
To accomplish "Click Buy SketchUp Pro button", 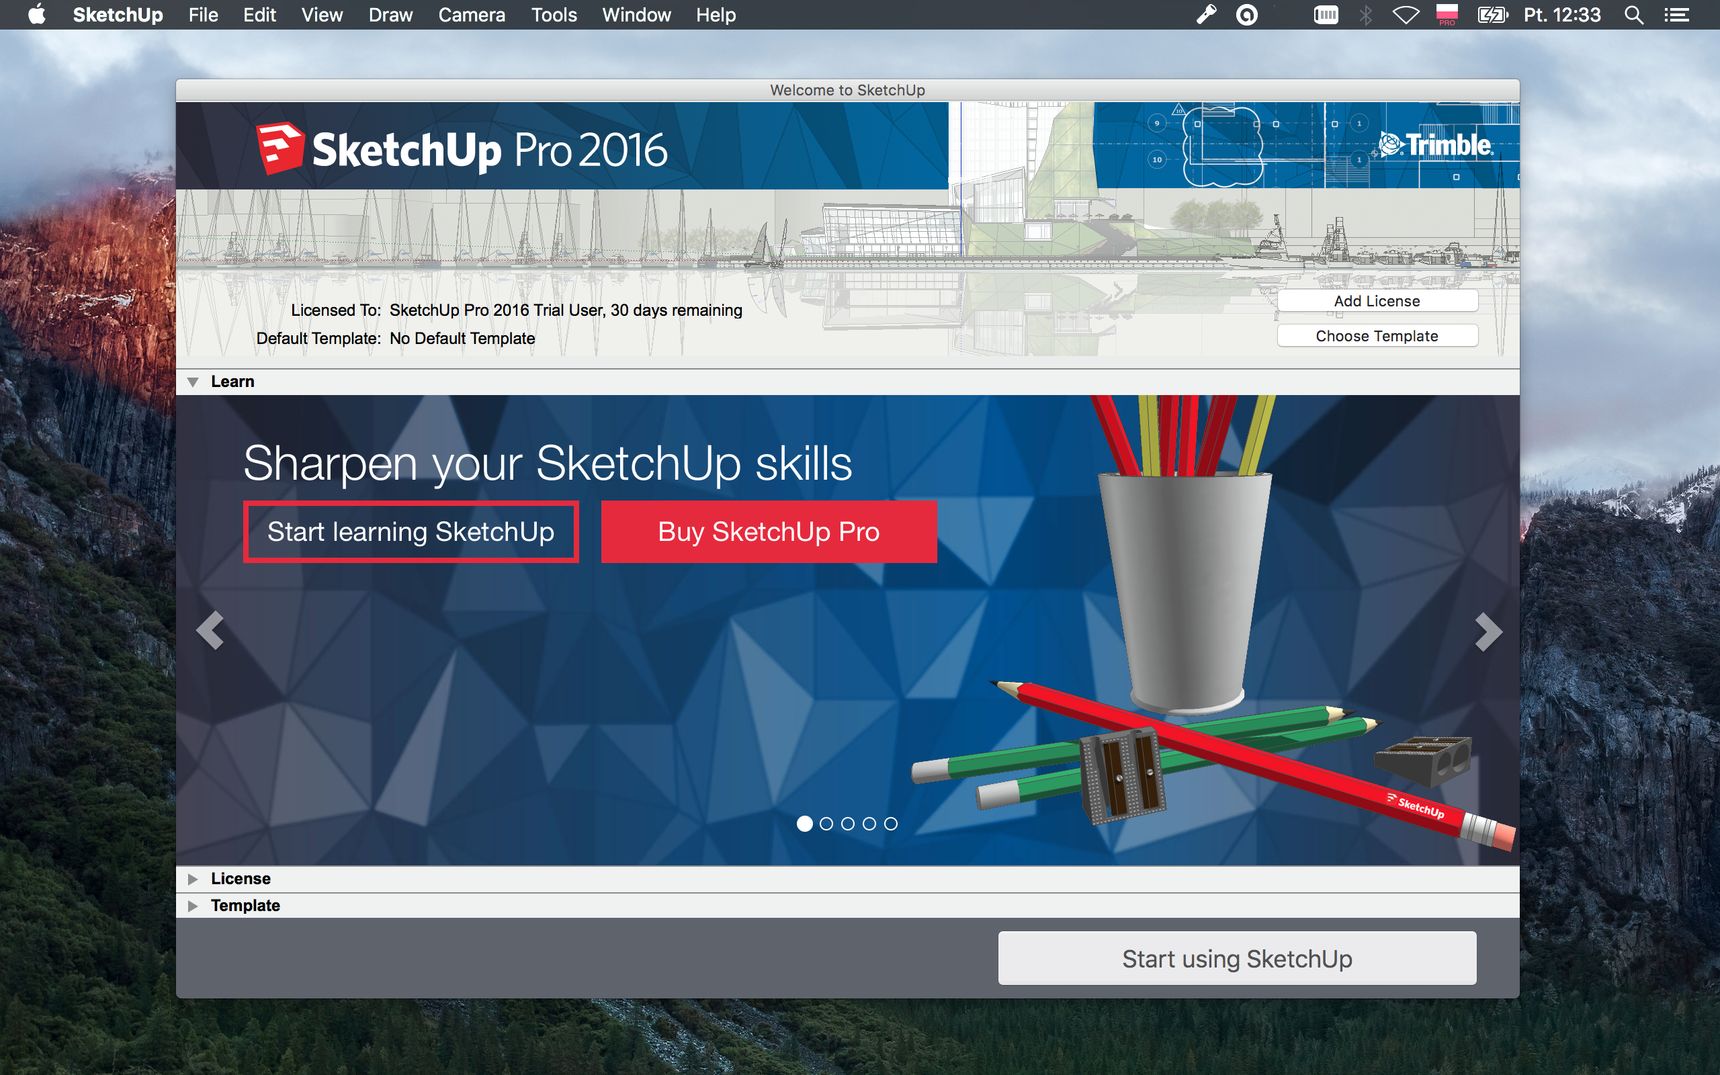I will tap(769, 532).
